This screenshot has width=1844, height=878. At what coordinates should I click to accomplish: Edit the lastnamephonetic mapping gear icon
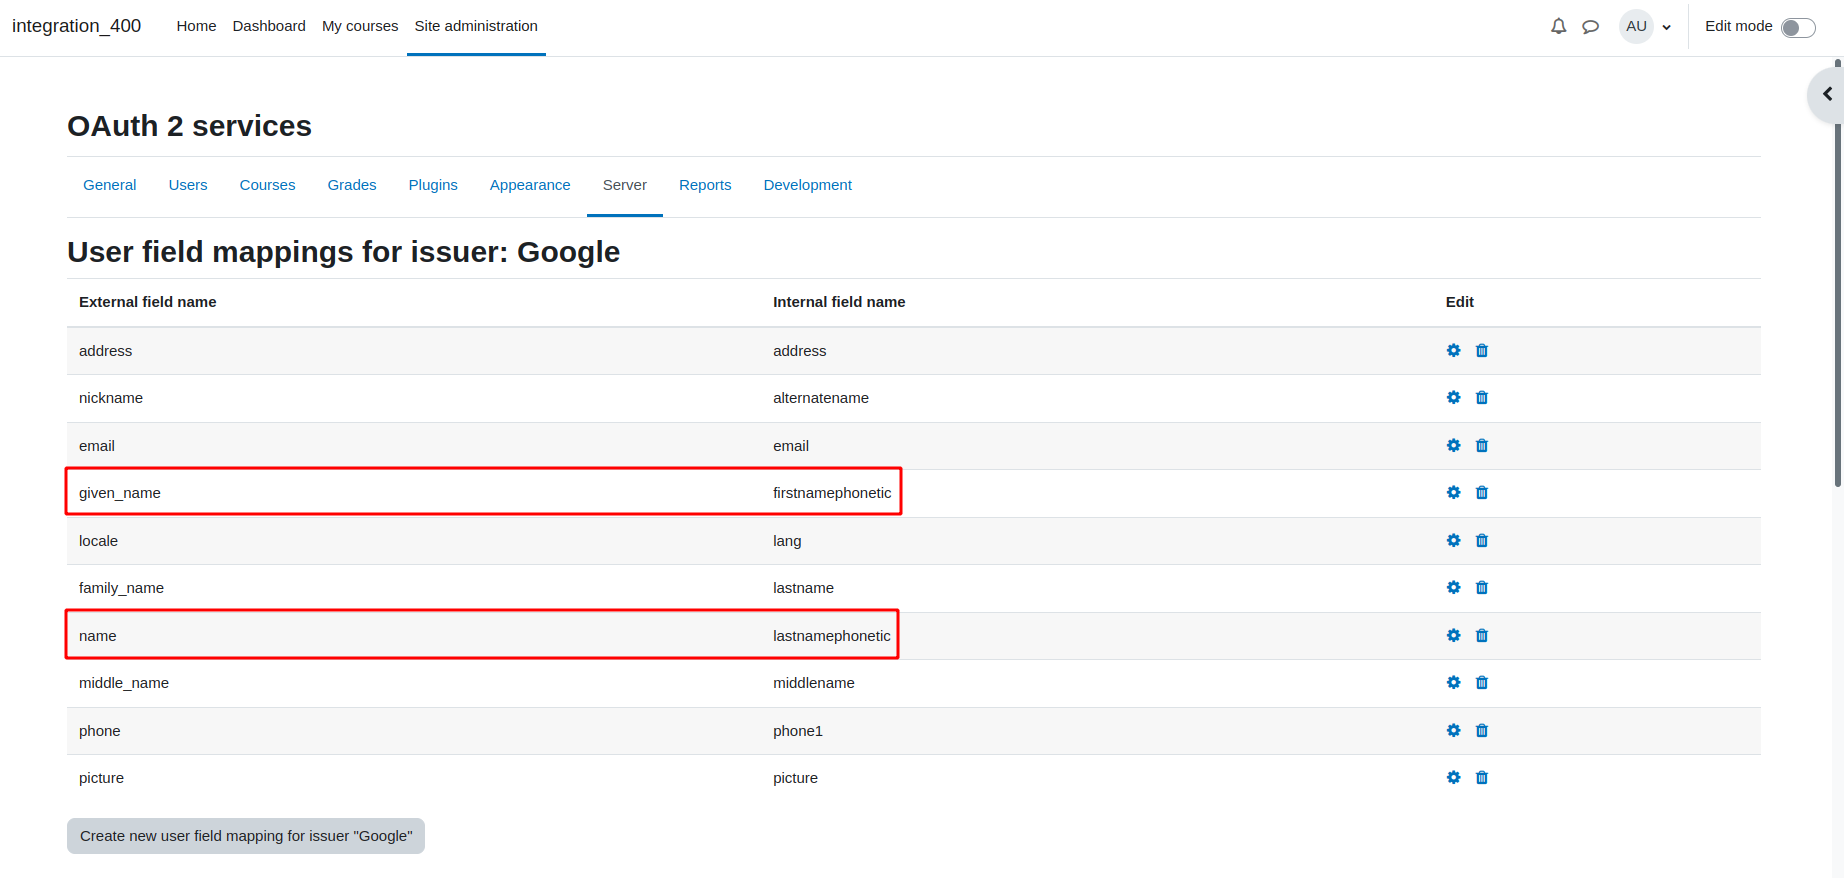click(1454, 635)
